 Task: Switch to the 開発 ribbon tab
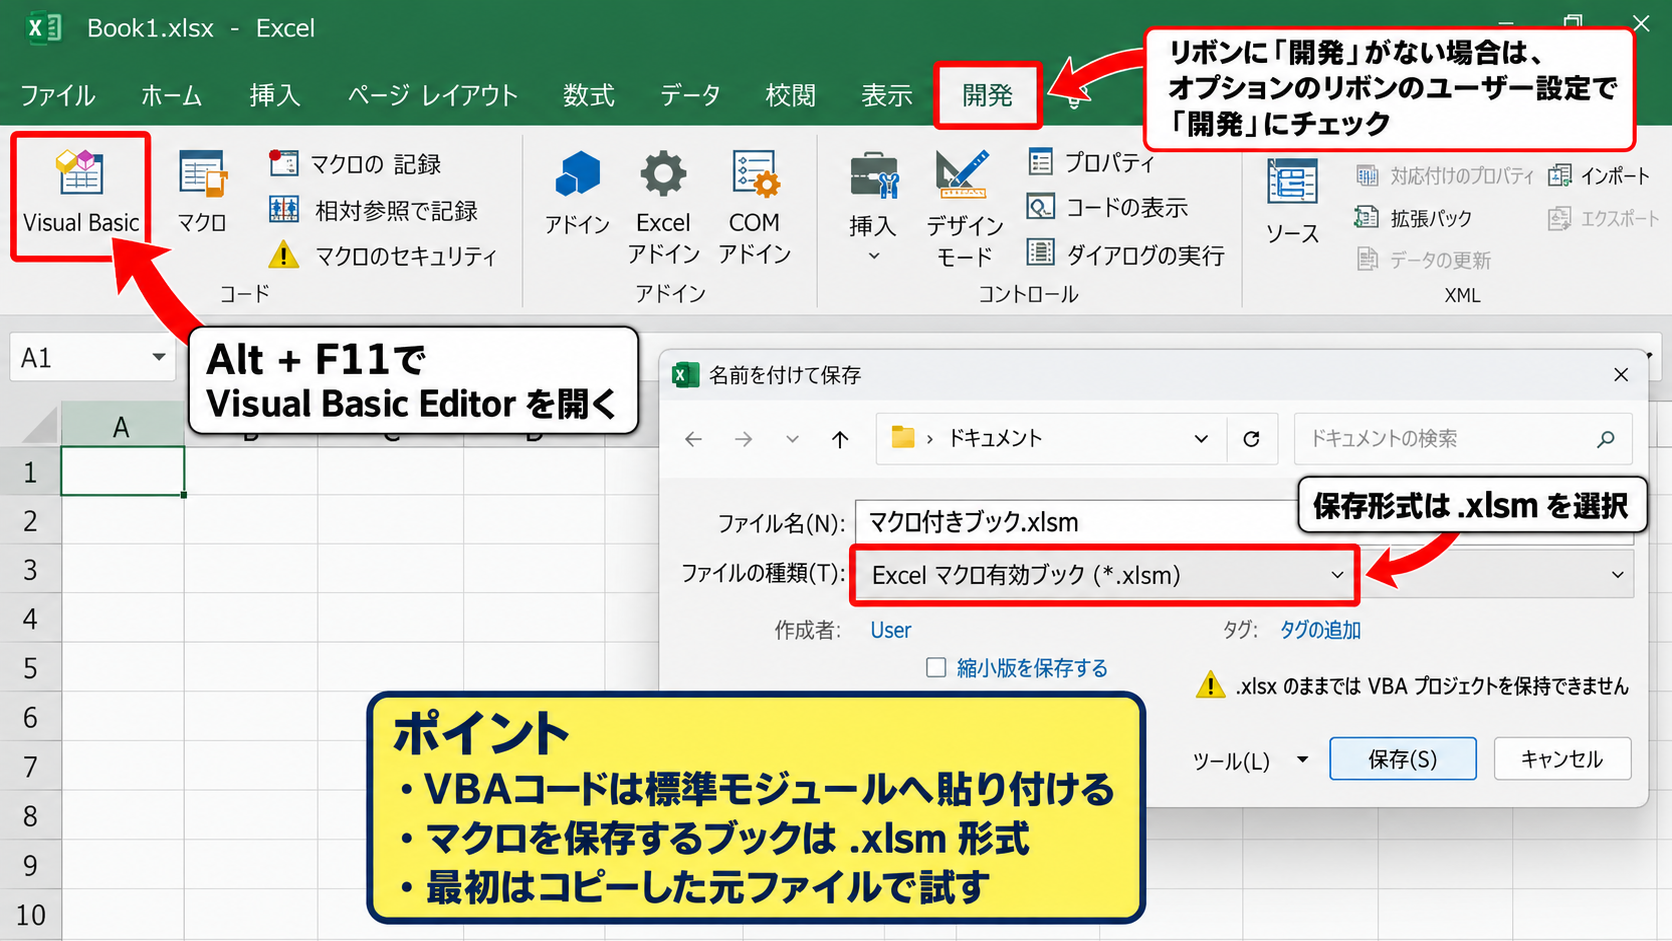point(987,95)
